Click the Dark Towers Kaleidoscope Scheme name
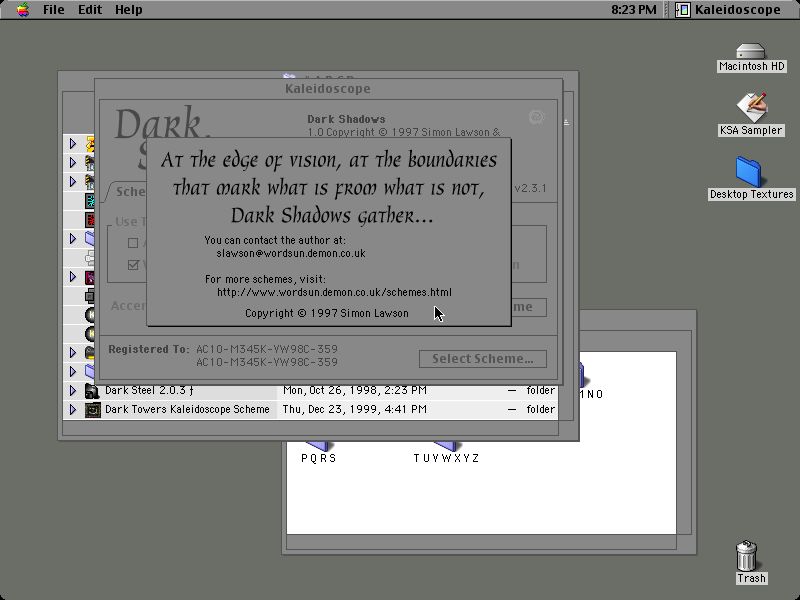 point(187,410)
